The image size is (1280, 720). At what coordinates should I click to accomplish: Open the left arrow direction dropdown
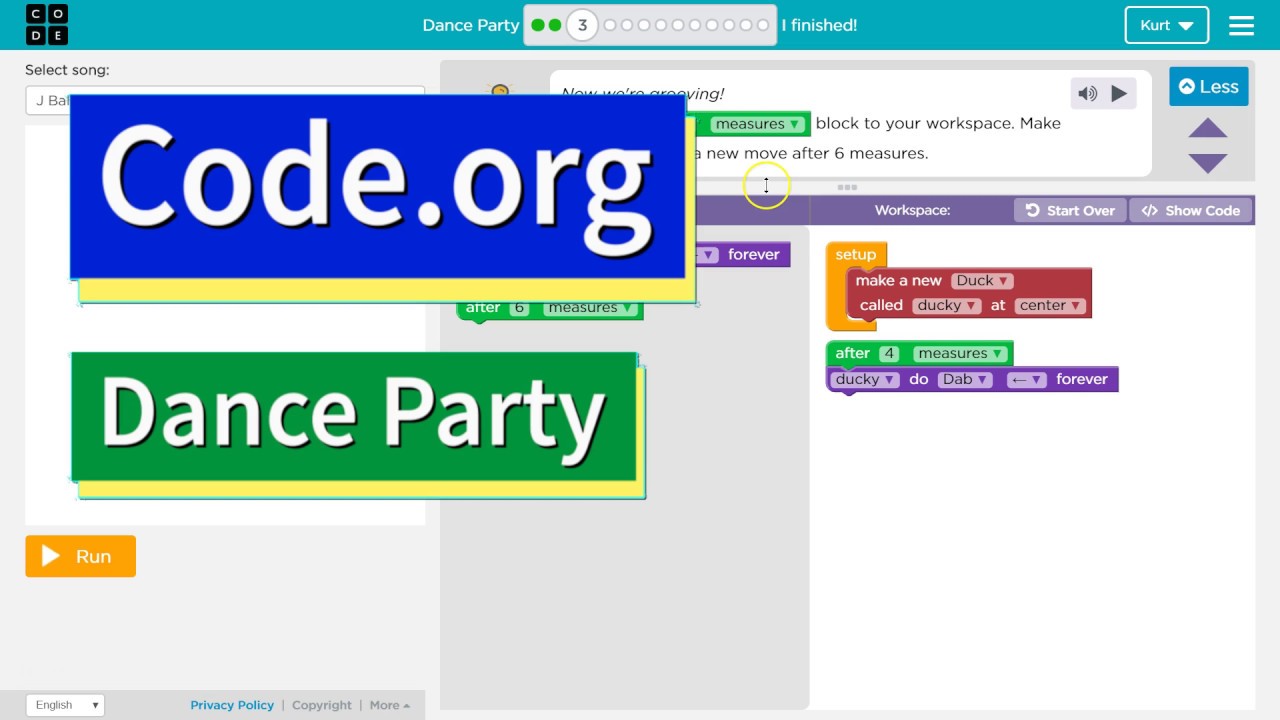pyautogui.click(x=1027, y=380)
